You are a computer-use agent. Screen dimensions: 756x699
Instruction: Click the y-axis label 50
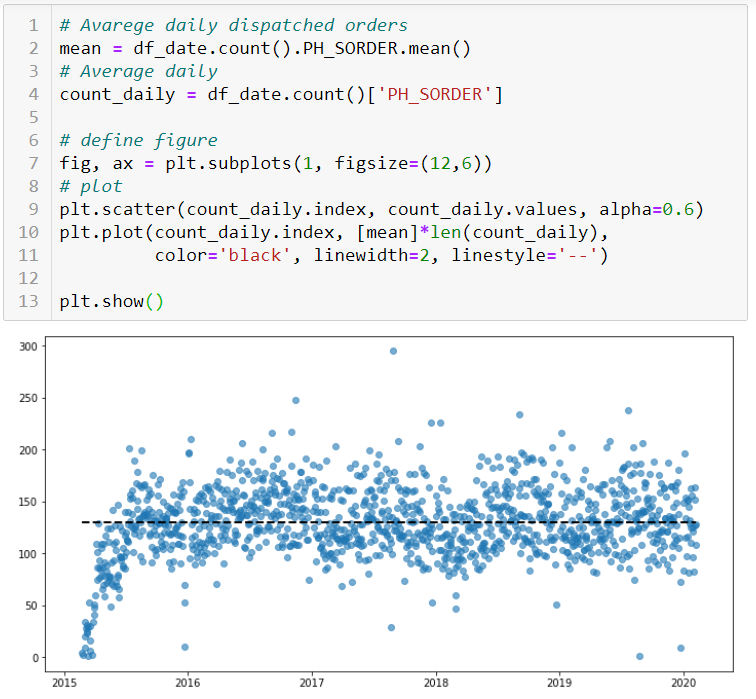point(31,606)
